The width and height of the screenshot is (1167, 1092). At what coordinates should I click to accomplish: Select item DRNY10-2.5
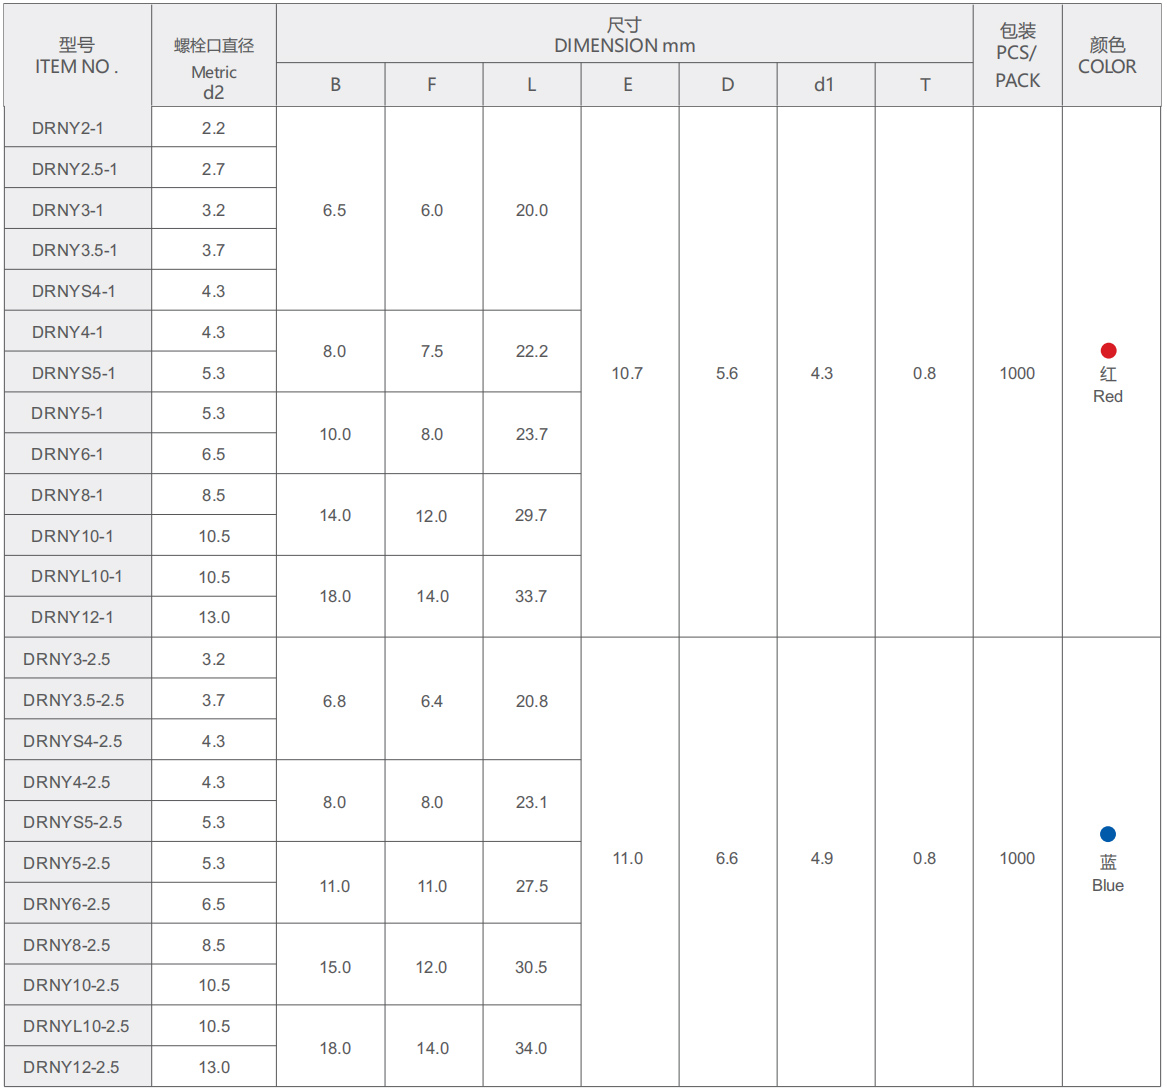click(71, 986)
